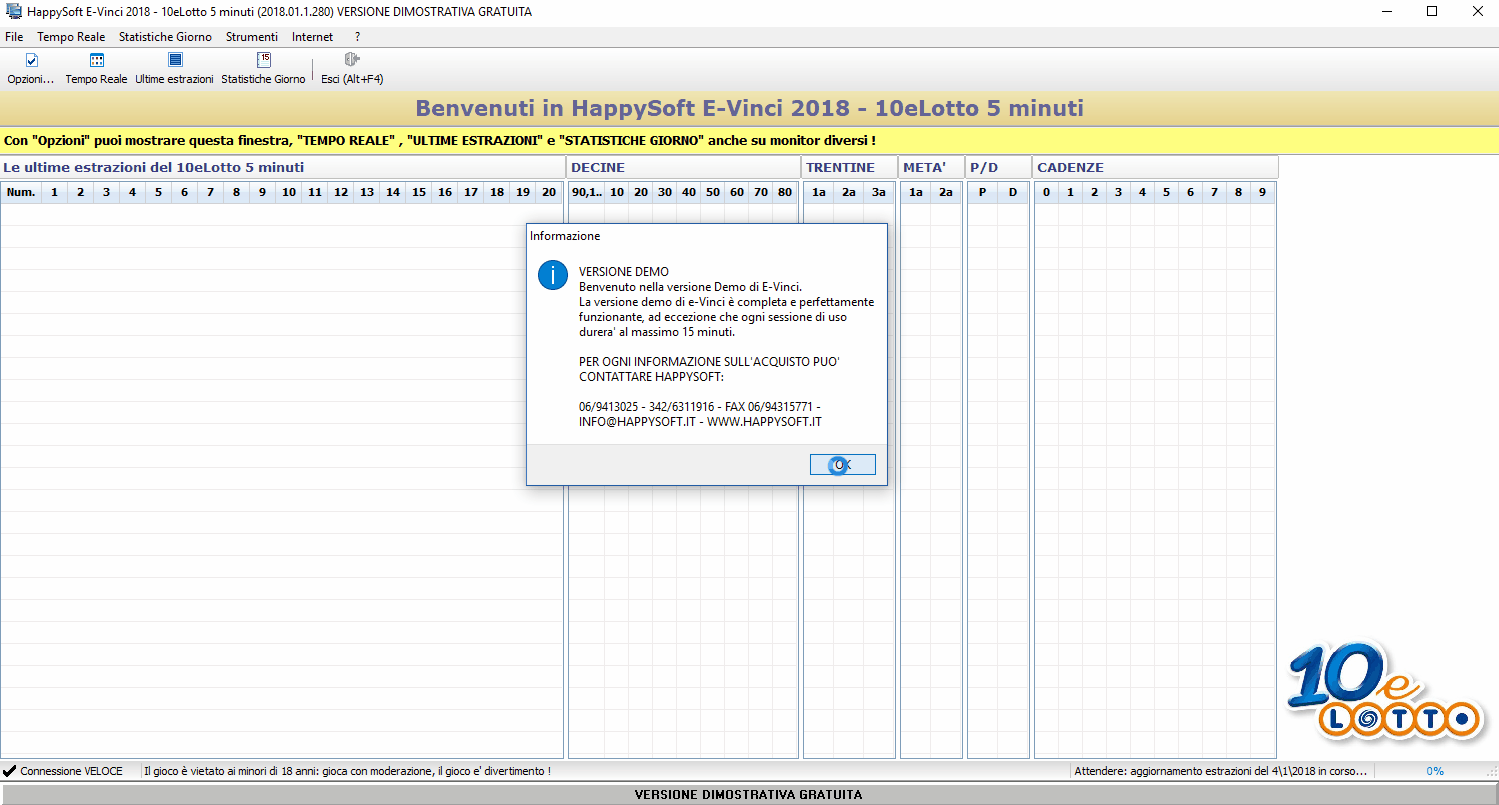Click the 1a header under META'

(x=916, y=192)
